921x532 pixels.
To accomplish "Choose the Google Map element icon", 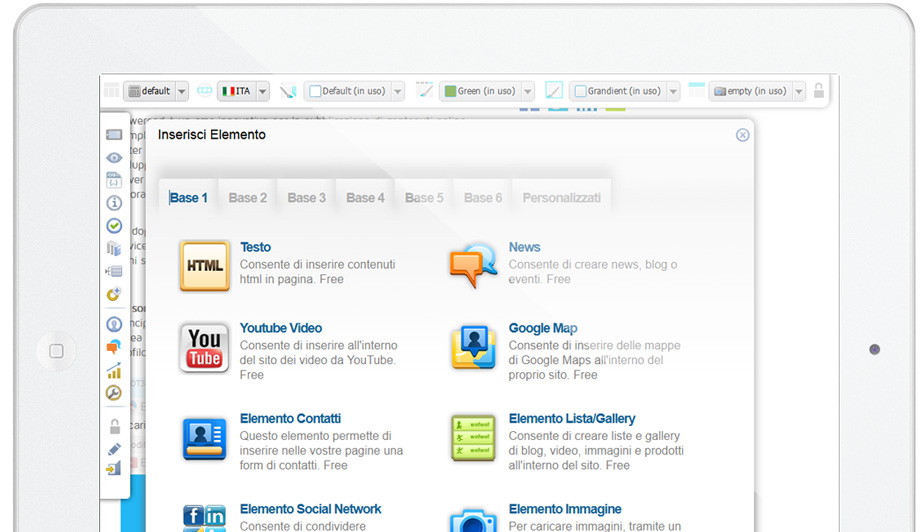I will click(x=473, y=348).
